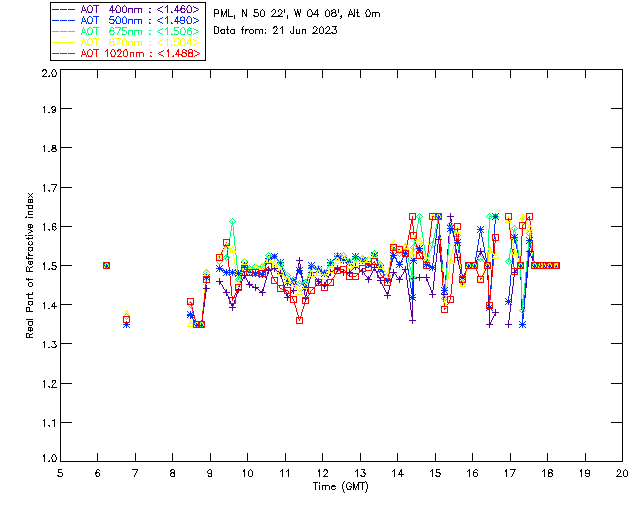Click the x-axis tick label 7

[x=135, y=473]
